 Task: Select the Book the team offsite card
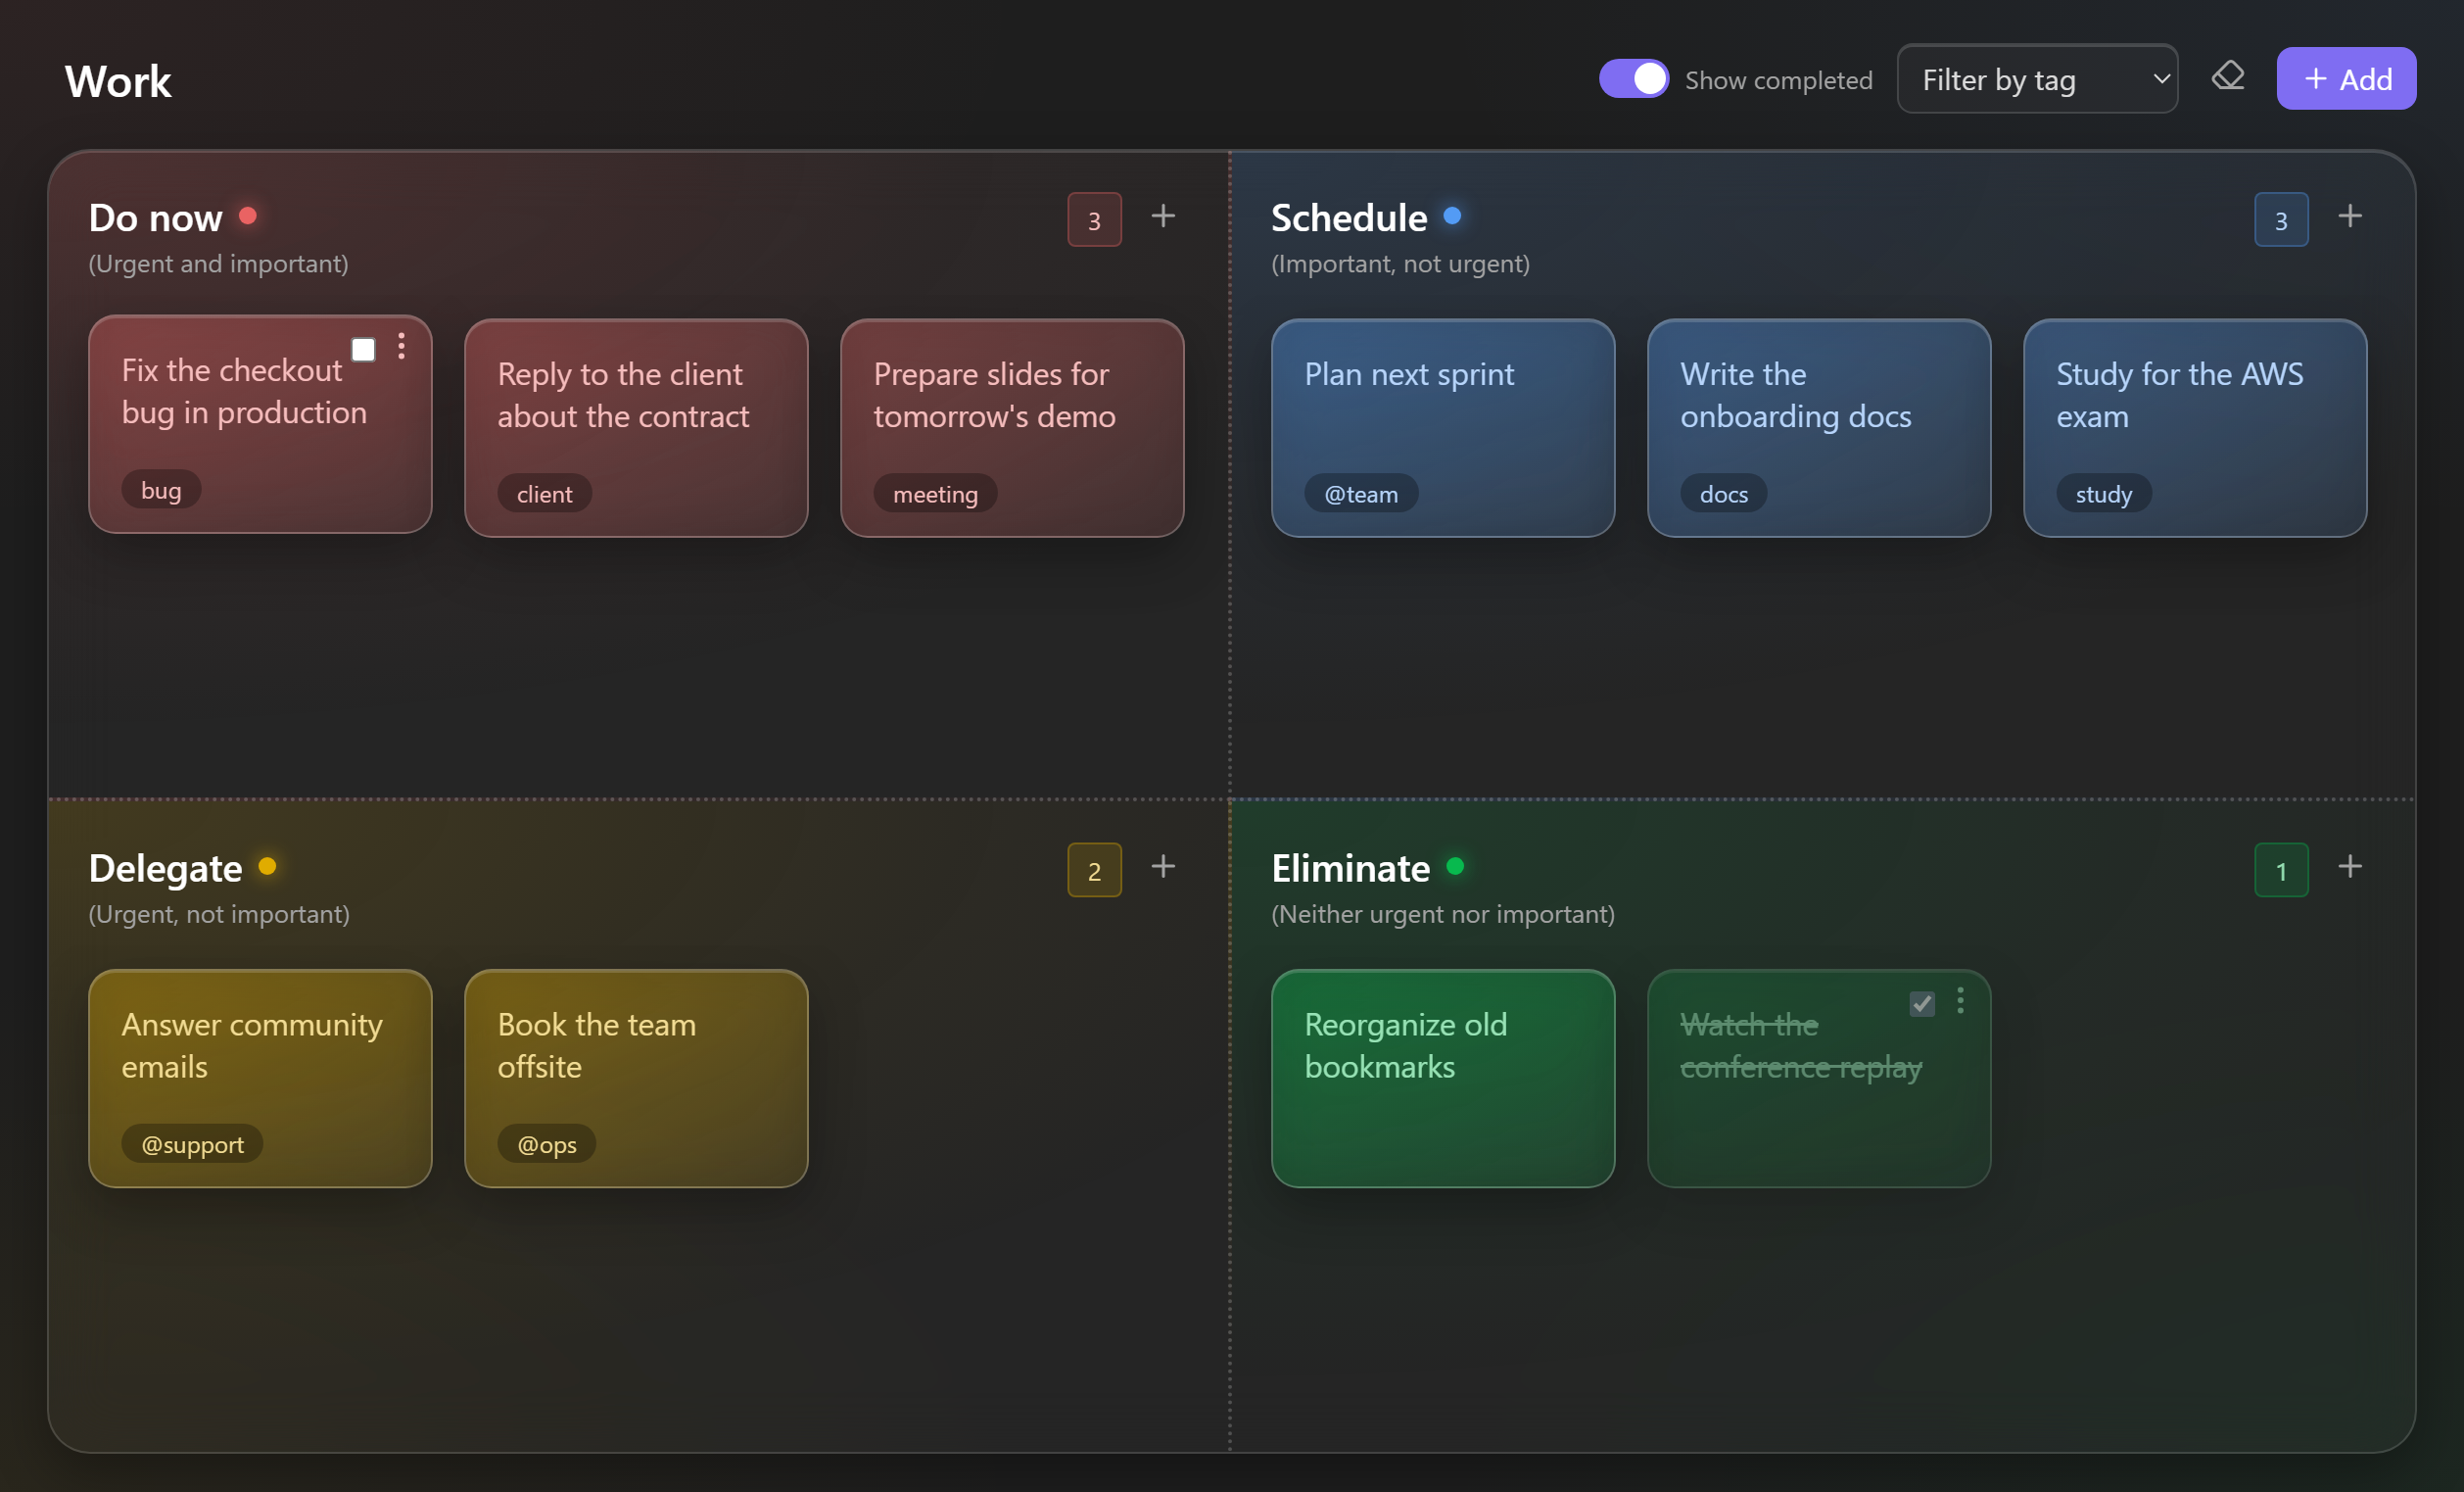[636, 1078]
